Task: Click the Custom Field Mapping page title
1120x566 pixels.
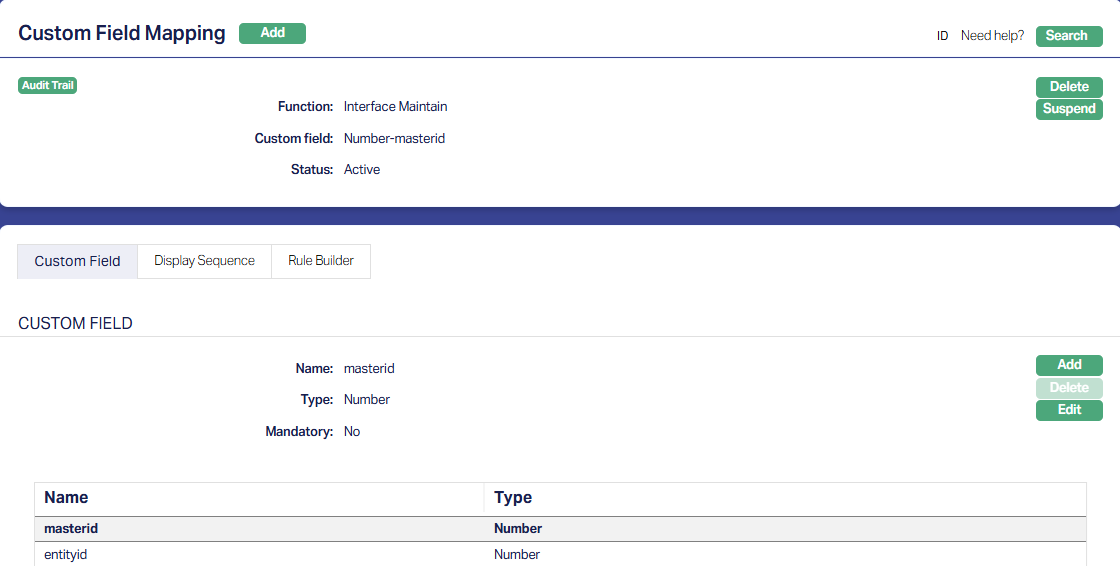Action: pyautogui.click(x=122, y=33)
